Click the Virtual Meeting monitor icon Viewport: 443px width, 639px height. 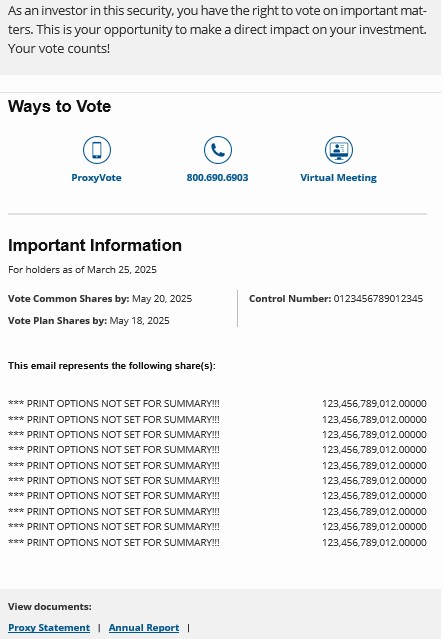click(339, 150)
